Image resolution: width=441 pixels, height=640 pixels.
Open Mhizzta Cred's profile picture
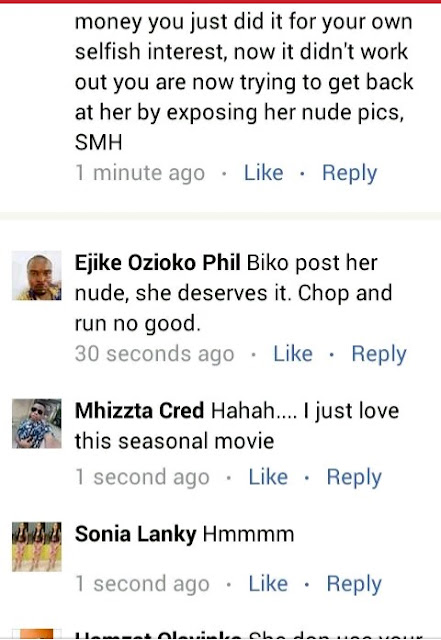[x=37, y=424]
